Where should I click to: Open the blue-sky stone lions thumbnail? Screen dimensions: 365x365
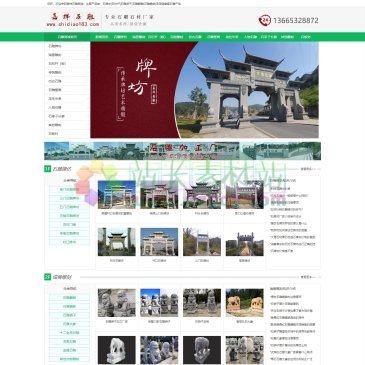(x=159, y=303)
